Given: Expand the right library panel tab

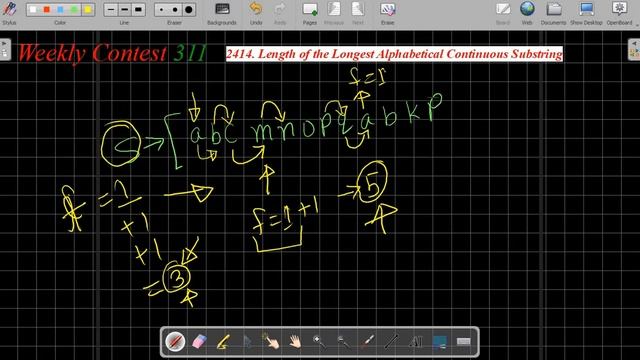Looking at the screenshot, I should coord(634,49).
